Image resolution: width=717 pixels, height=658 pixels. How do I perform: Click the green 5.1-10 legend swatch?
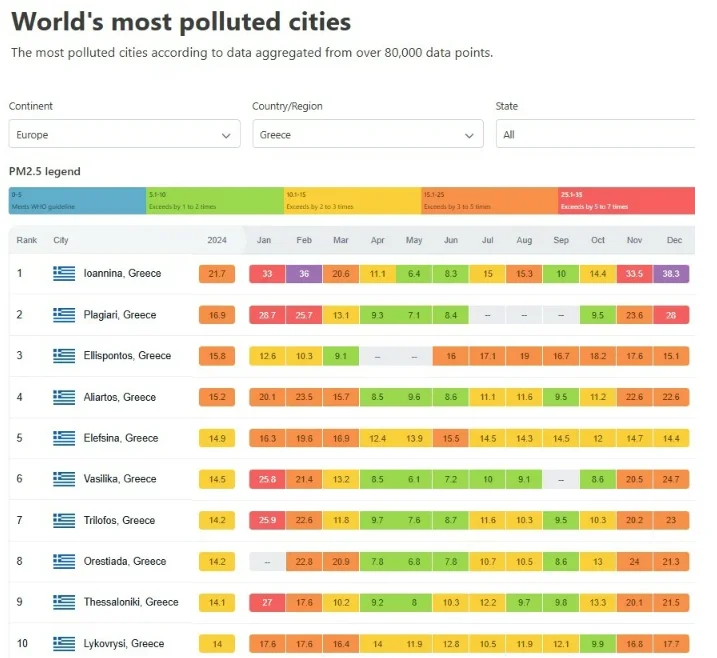click(x=214, y=201)
